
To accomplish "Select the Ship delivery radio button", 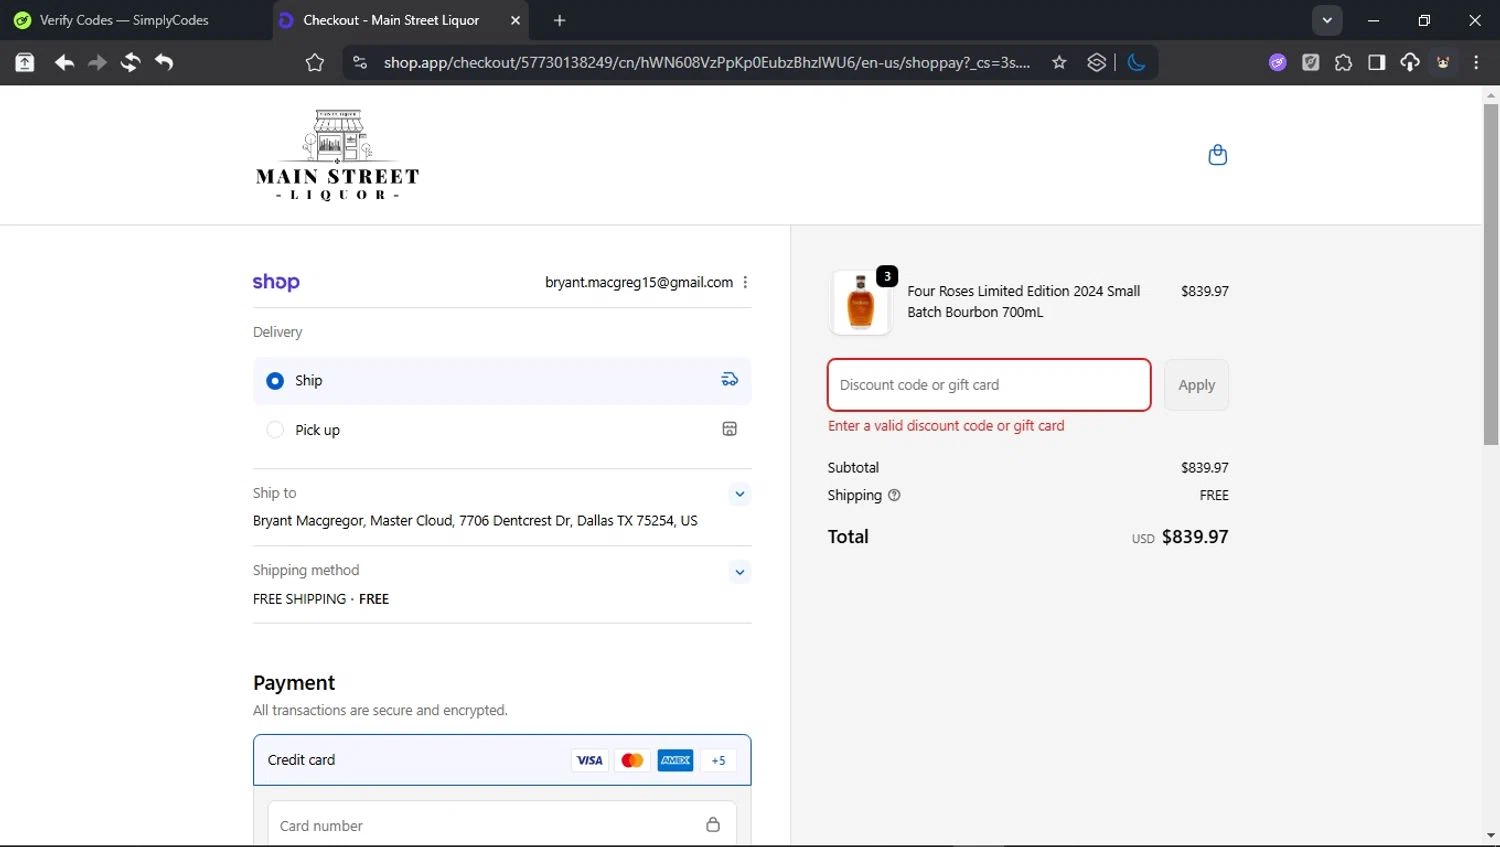I will (x=275, y=381).
